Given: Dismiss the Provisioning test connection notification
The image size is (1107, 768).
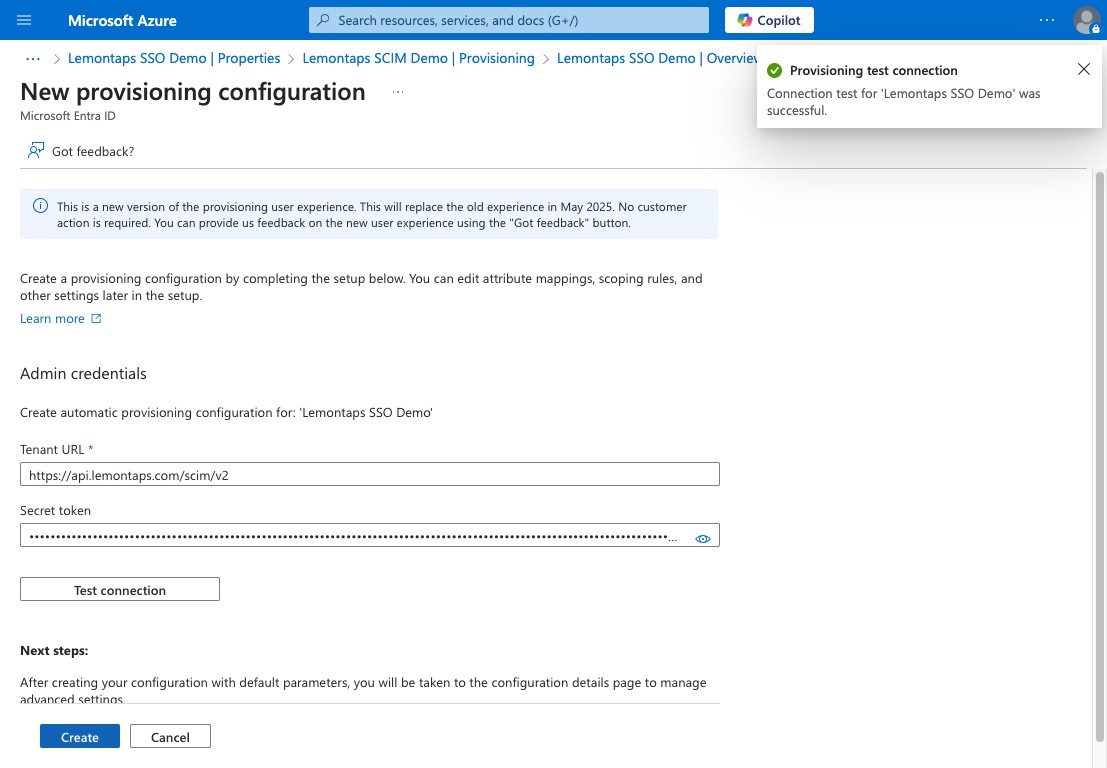Looking at the screenshot, I should [x=1084, y=69].
